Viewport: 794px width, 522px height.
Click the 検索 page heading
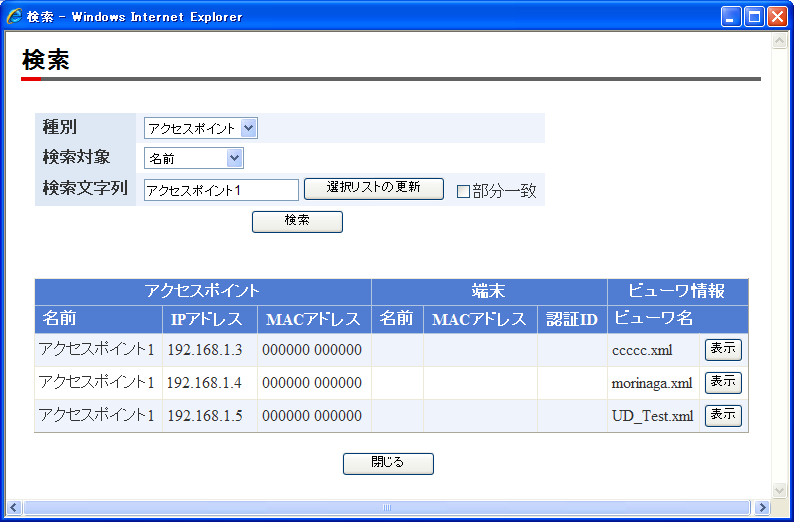point(46,60)
